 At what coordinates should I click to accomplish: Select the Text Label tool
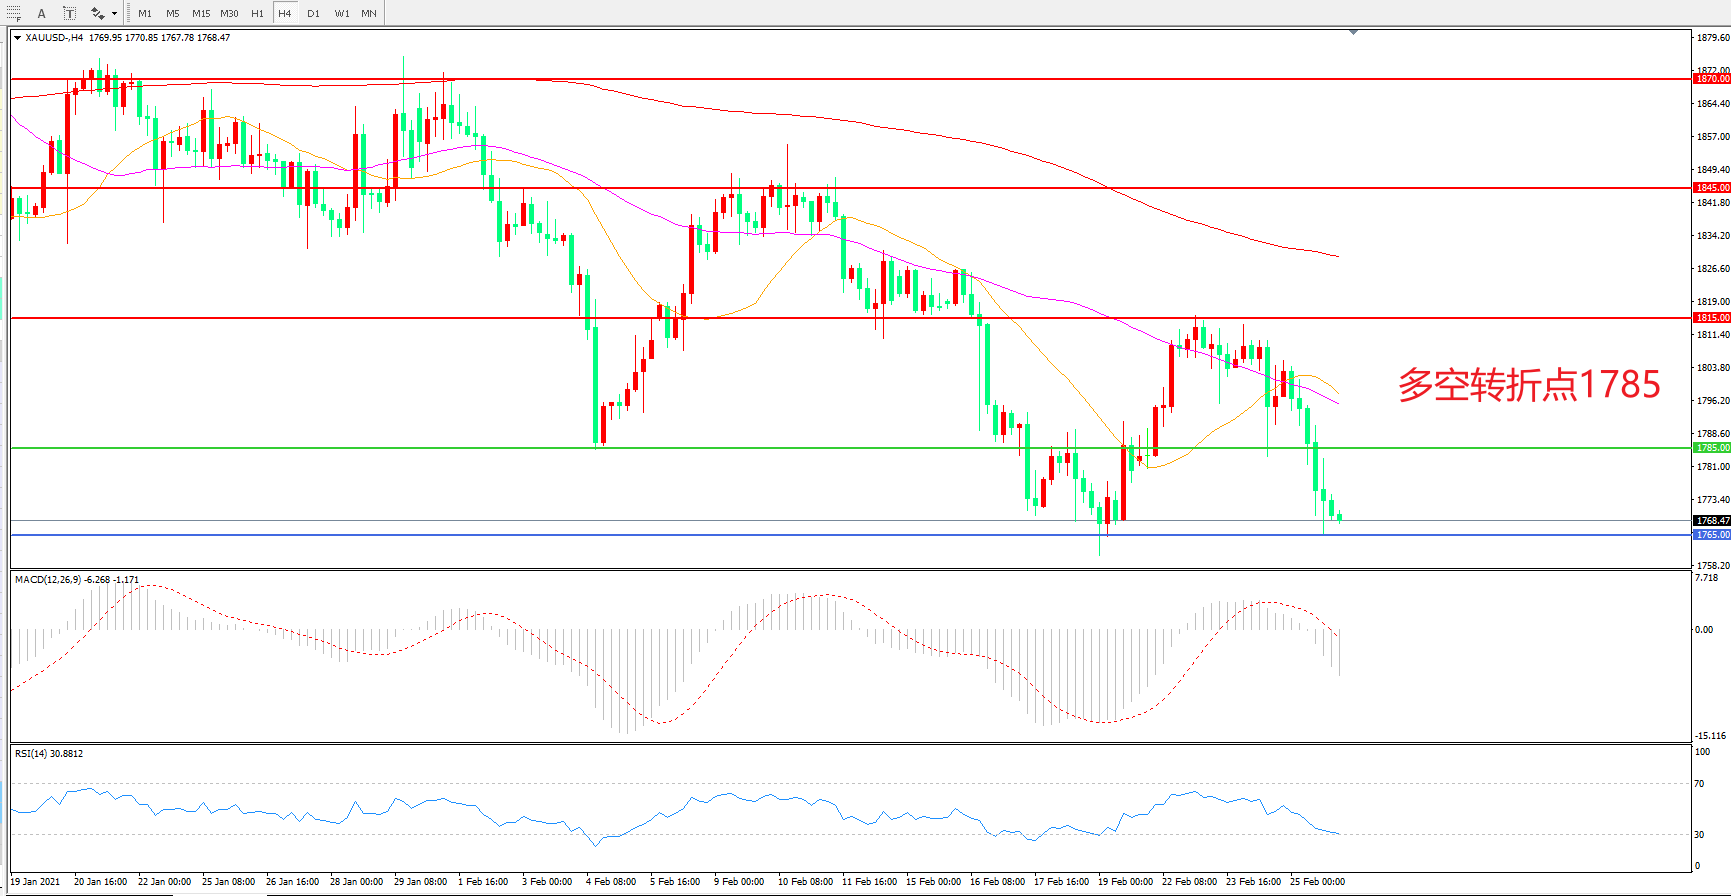click(x=69, y=13)
